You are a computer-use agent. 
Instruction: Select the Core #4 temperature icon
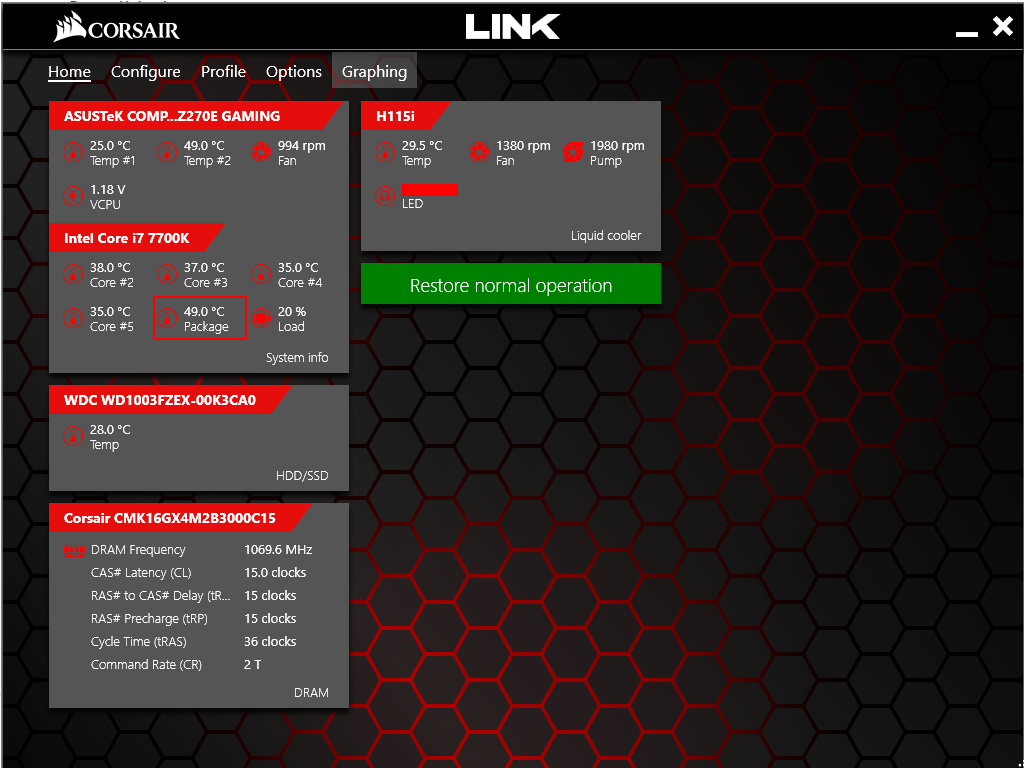coord(261,274)
